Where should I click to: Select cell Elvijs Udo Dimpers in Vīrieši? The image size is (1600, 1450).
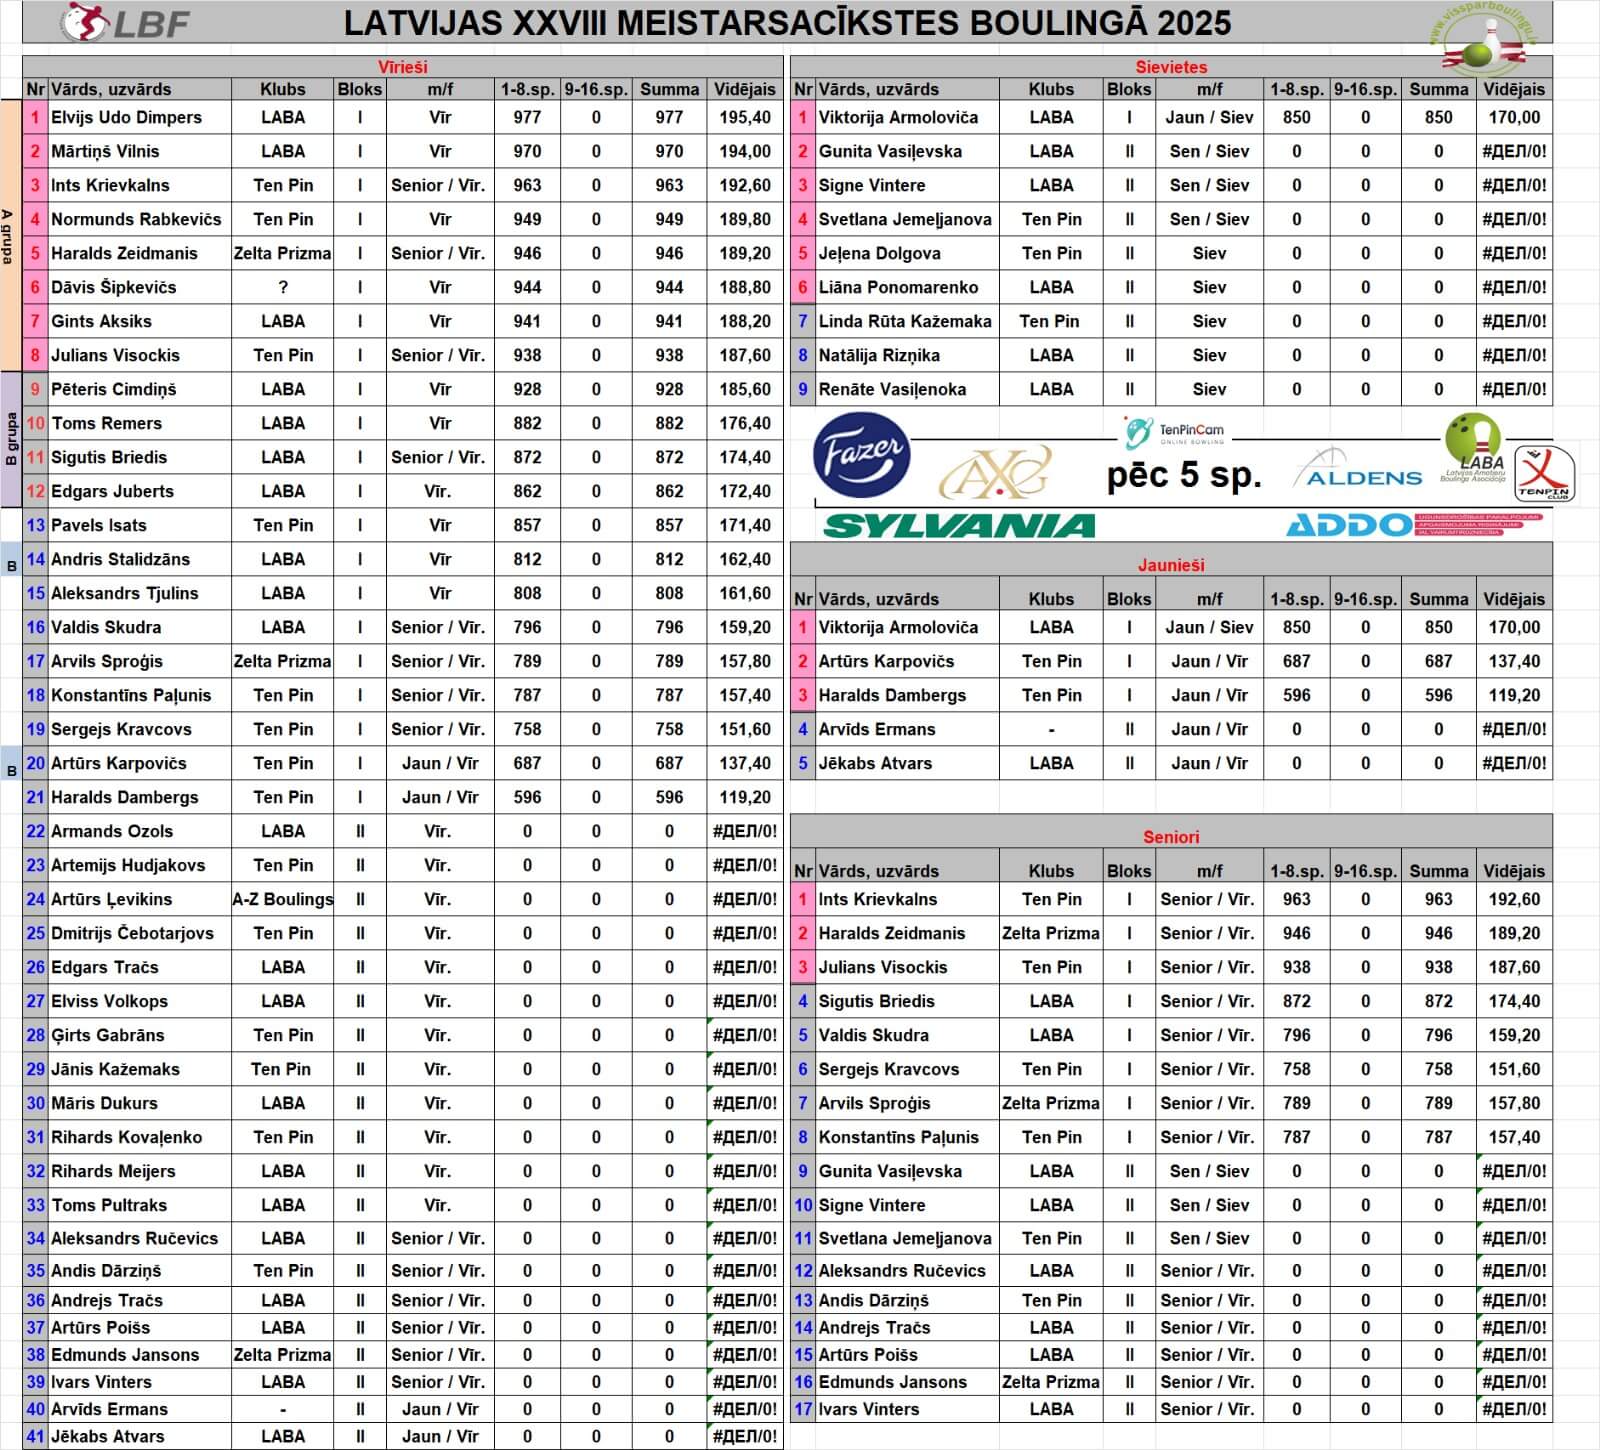click(140, 117)
